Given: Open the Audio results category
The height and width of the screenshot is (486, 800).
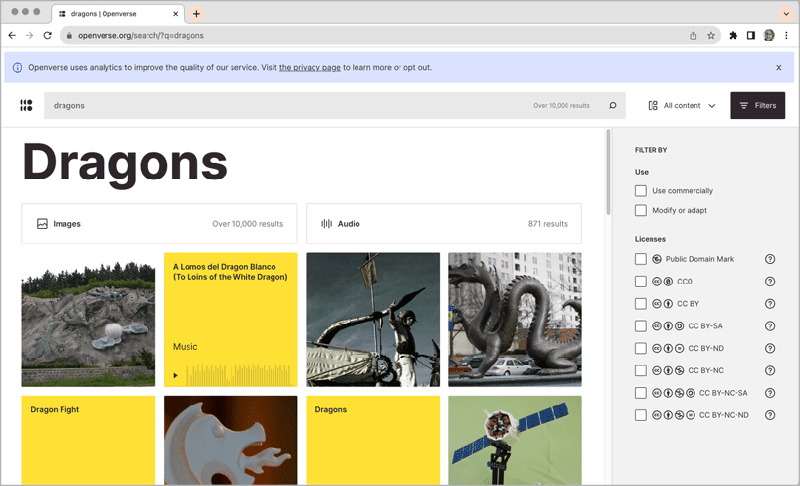Looking at the screenshot, I should 444,223.
